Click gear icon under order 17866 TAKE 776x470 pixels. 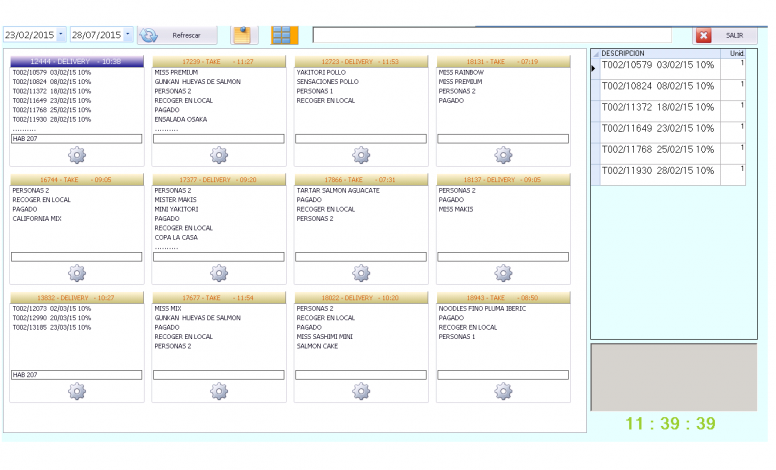pyautogui.click(x=361, y=273)
